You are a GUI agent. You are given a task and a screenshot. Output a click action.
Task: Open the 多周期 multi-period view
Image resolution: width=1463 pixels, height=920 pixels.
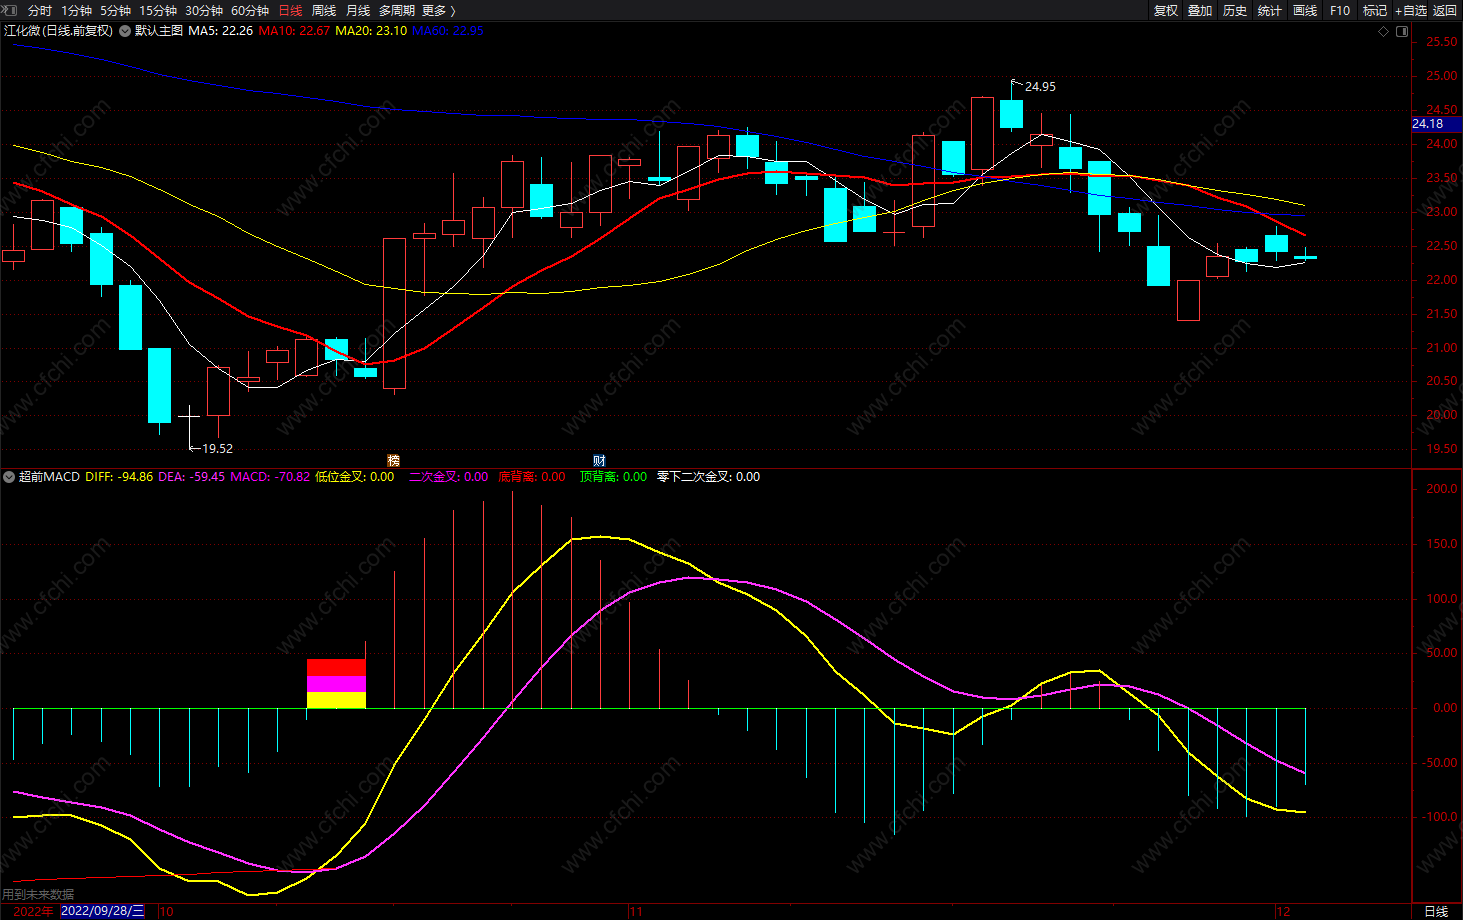pos(397,10)
